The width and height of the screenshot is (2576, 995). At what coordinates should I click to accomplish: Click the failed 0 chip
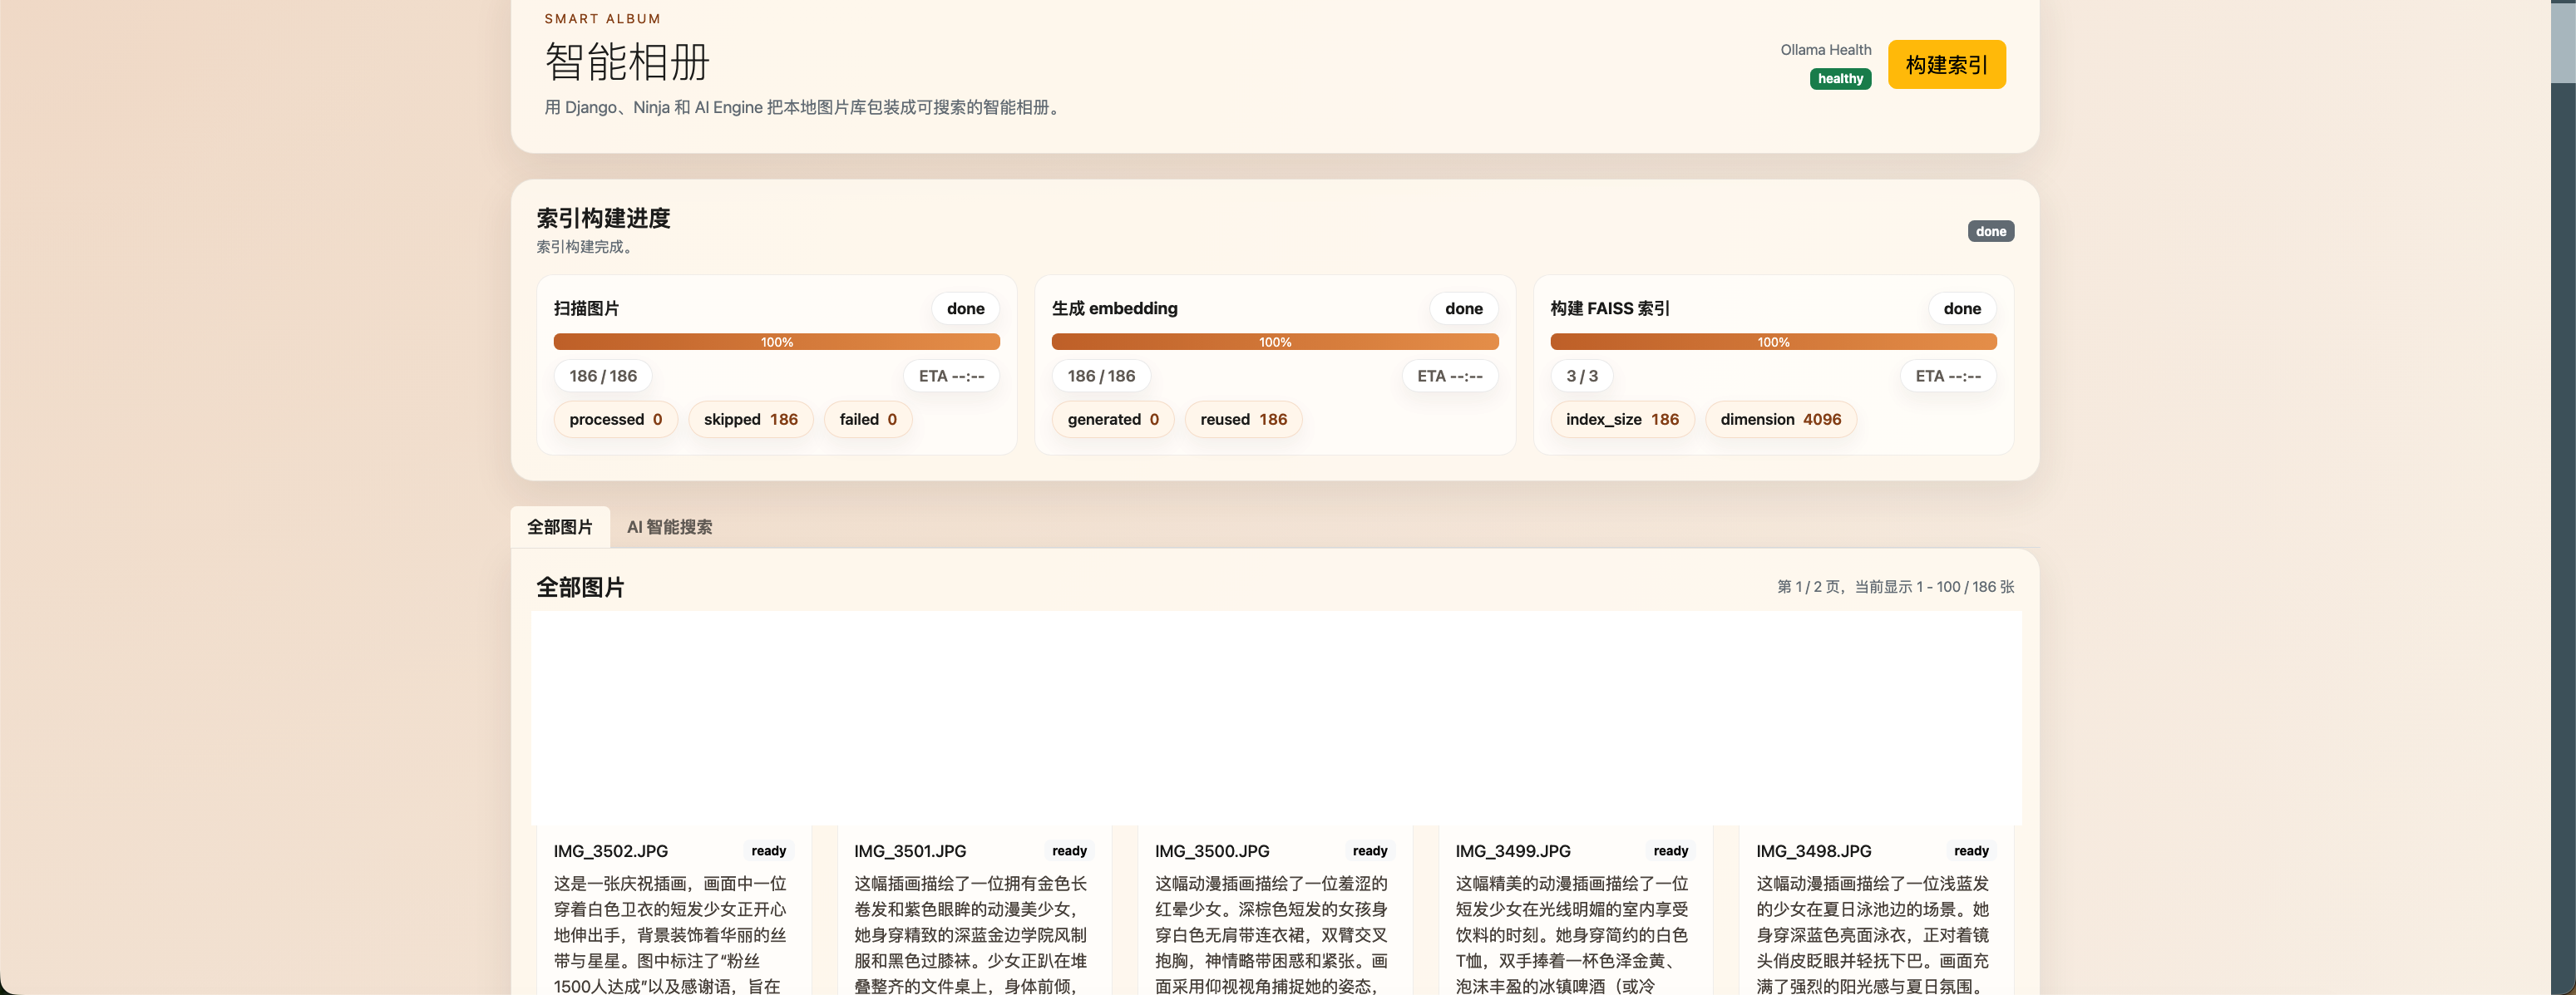point(867,420)
